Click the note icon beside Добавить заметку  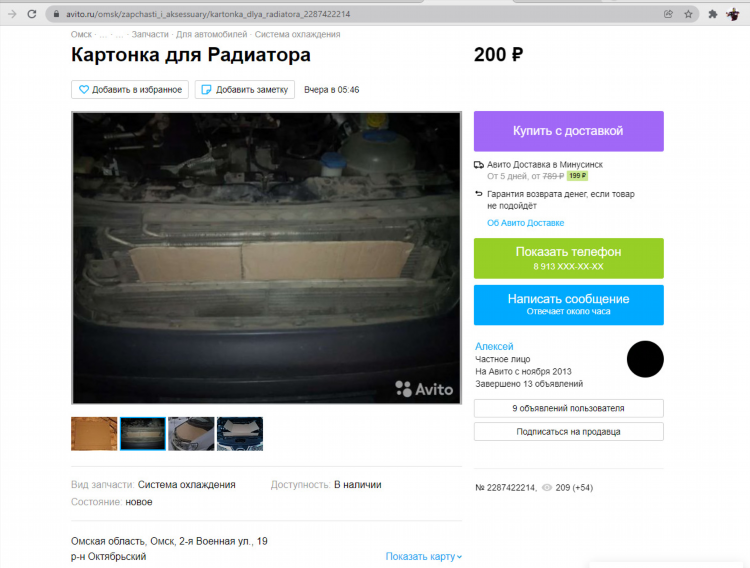206,89
